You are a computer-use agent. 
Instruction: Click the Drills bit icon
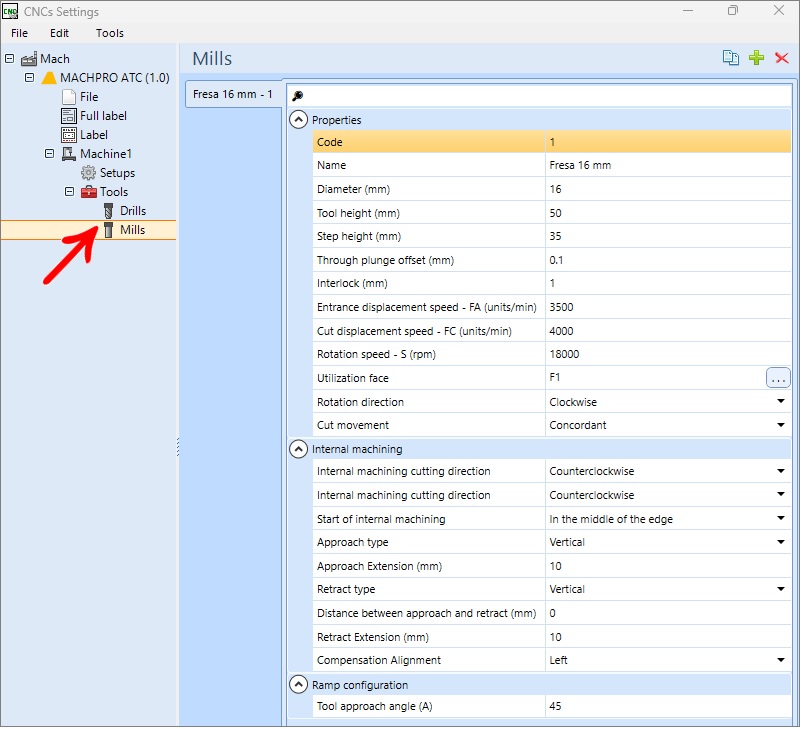tap(108, 211)
